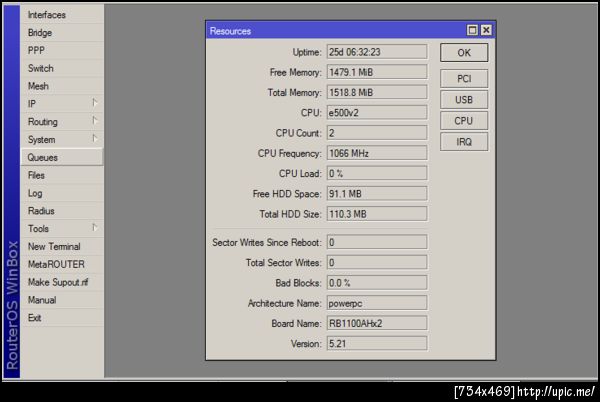
Task: Click the Uptime value field
Action: coord(377,52)
